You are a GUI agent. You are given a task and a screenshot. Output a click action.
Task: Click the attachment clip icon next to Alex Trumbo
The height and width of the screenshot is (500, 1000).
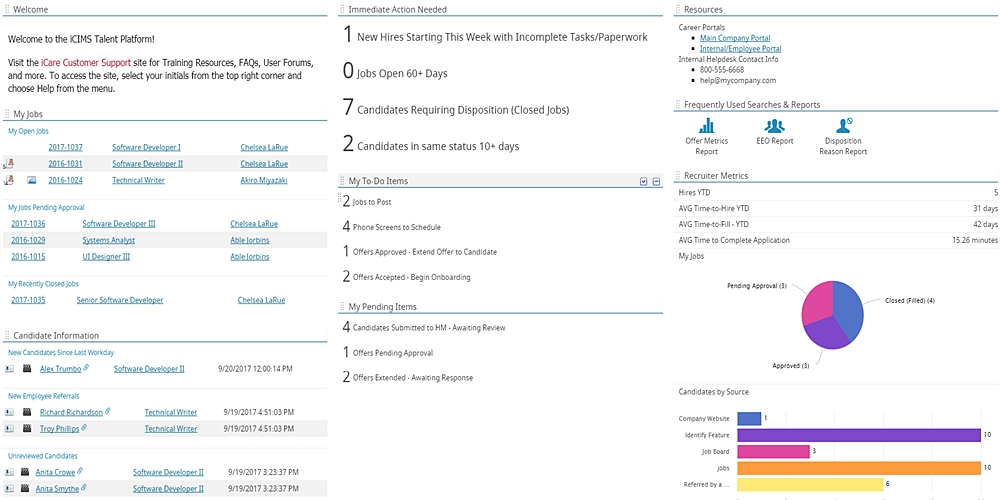[86, 368]
